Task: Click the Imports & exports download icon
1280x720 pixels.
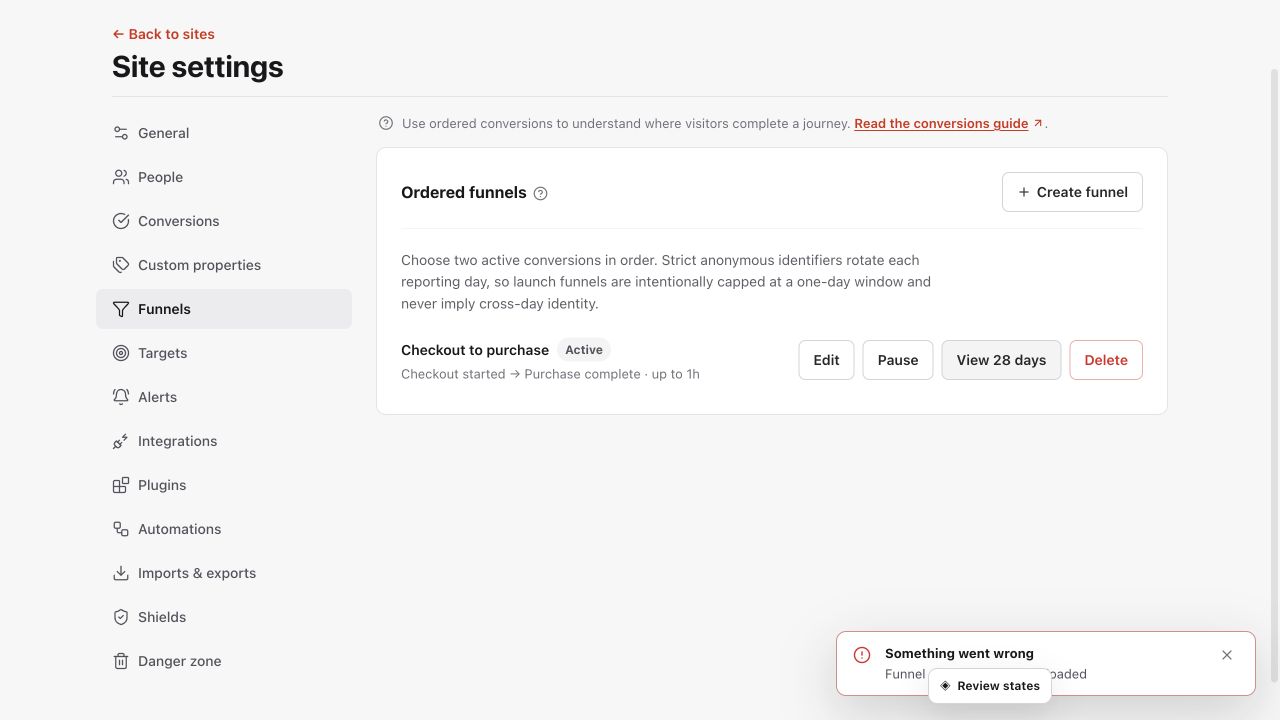Action: 121,573
